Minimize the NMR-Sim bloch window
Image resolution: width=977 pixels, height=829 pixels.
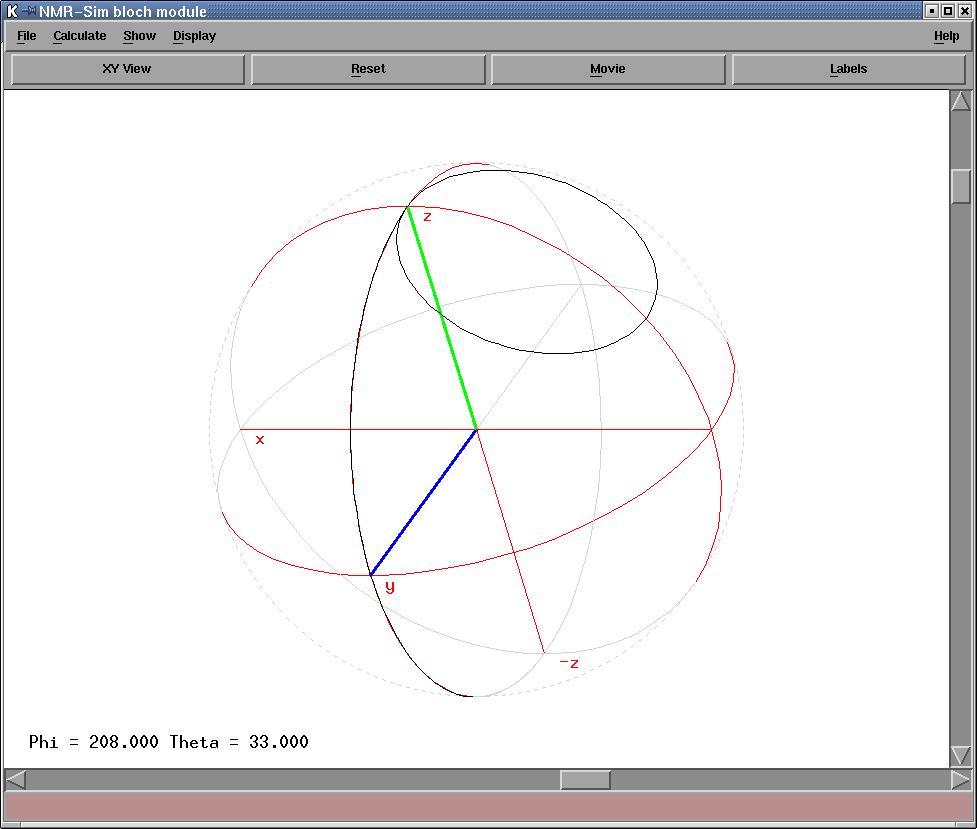932,11
